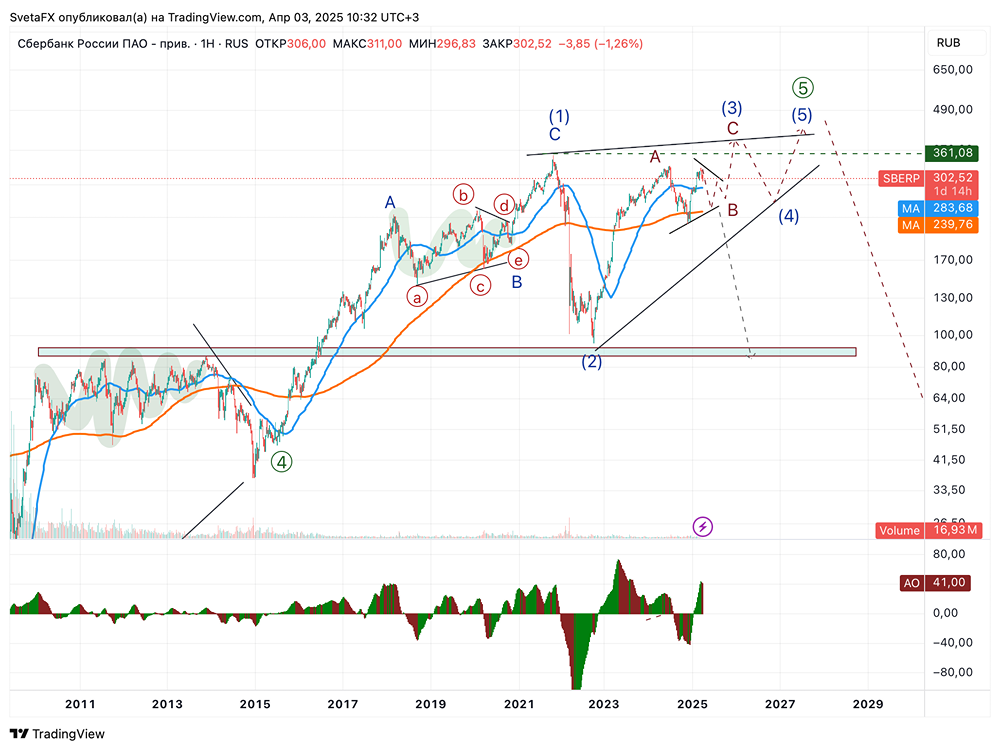Click the 64,00 price axis value
This screenshot has height=751, width=1000.
(948, 397)
